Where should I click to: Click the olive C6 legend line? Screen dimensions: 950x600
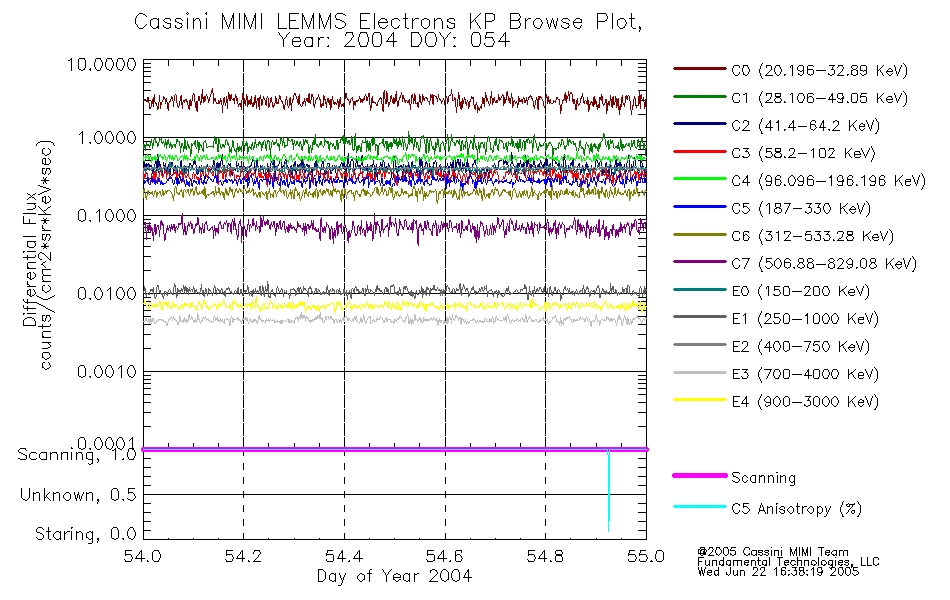(x=699, y=235)
